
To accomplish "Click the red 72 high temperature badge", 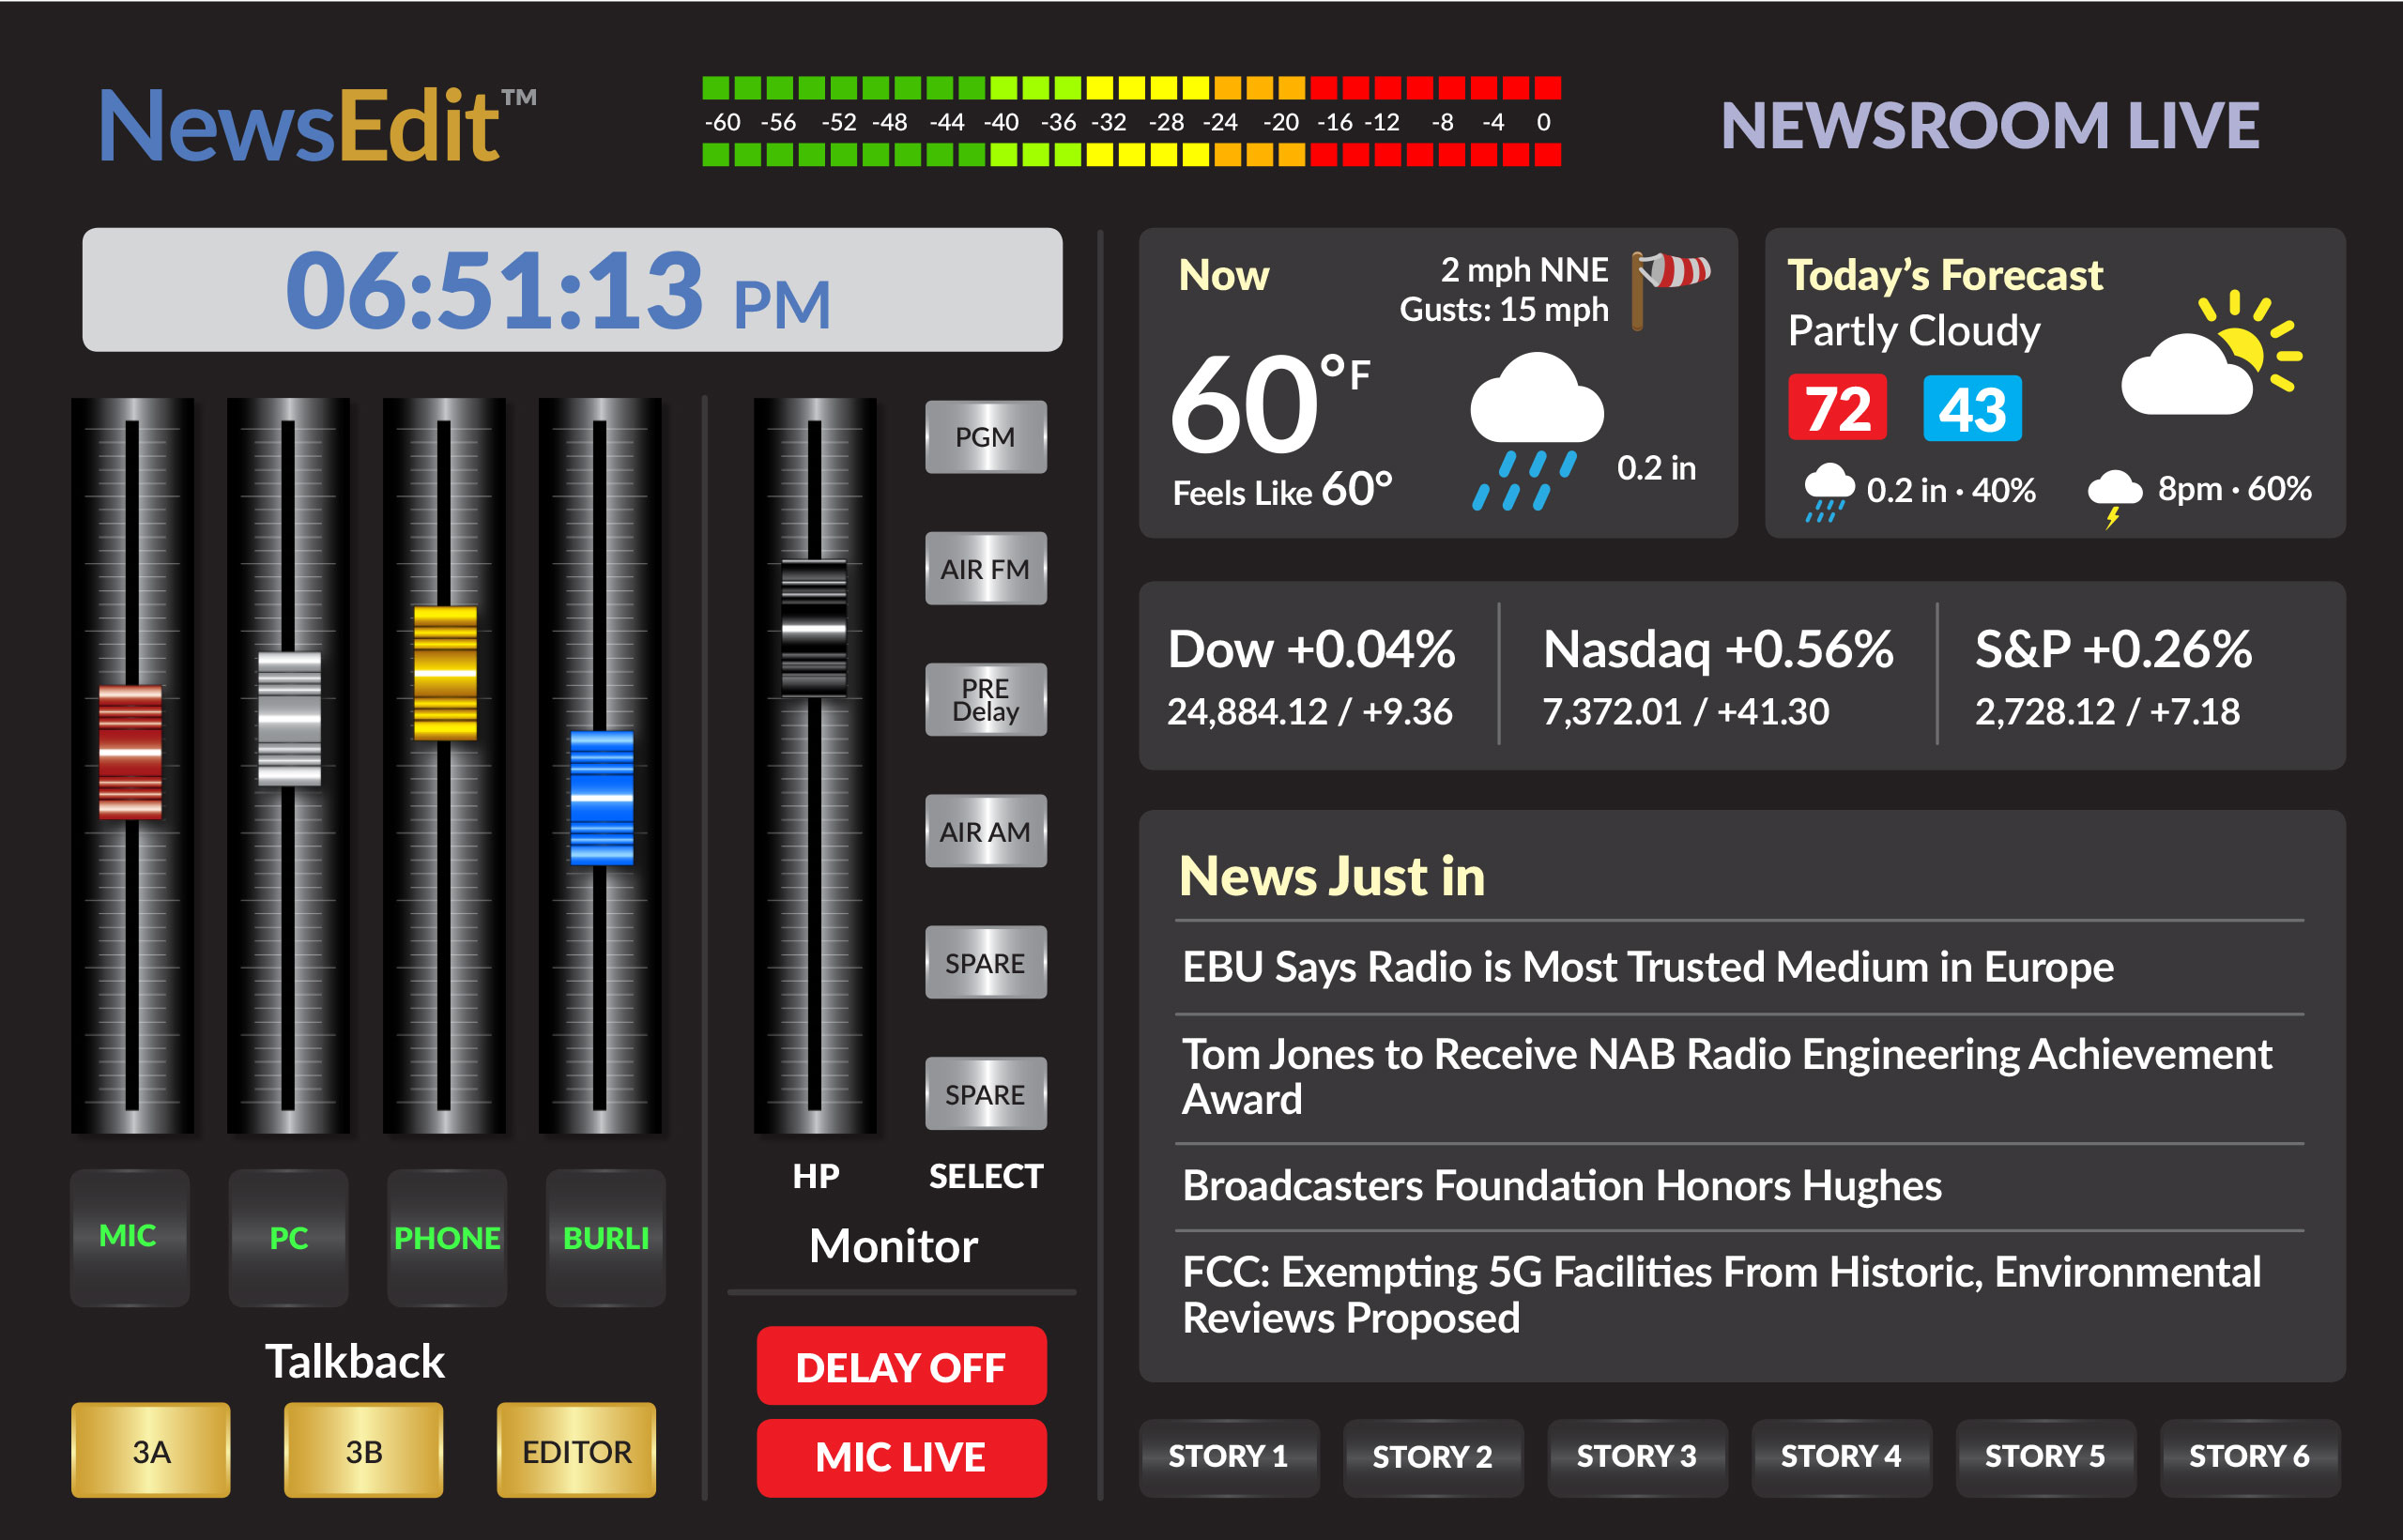I will [1837, 408].
